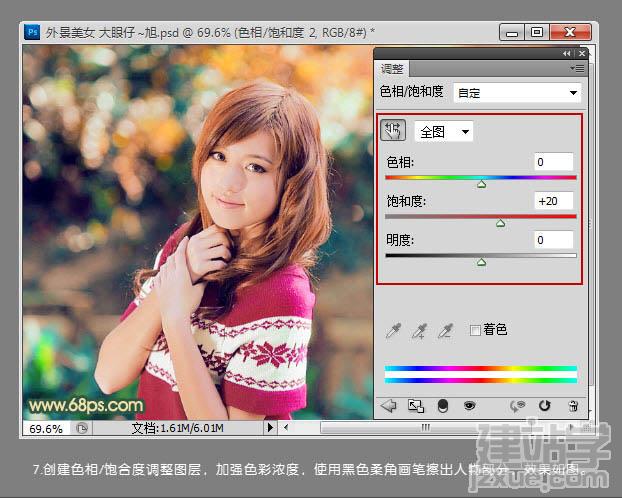Enable the 着色 colorize checkbox
Screen dimensions: 622x498
tap(475, 330)
